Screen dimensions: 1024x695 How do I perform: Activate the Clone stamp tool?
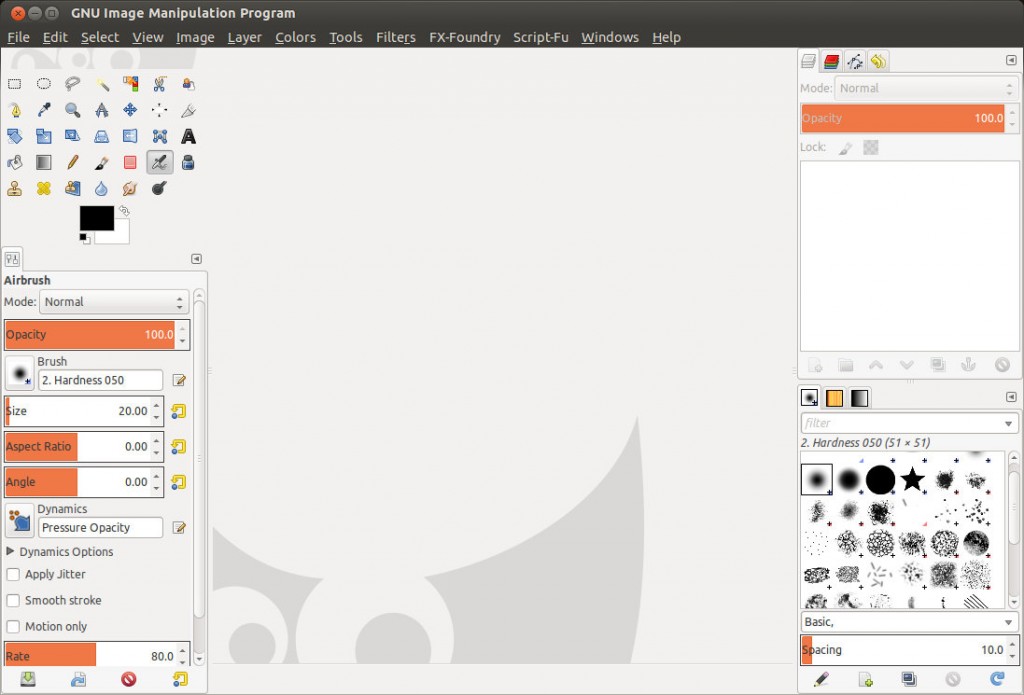click(14, 188)
